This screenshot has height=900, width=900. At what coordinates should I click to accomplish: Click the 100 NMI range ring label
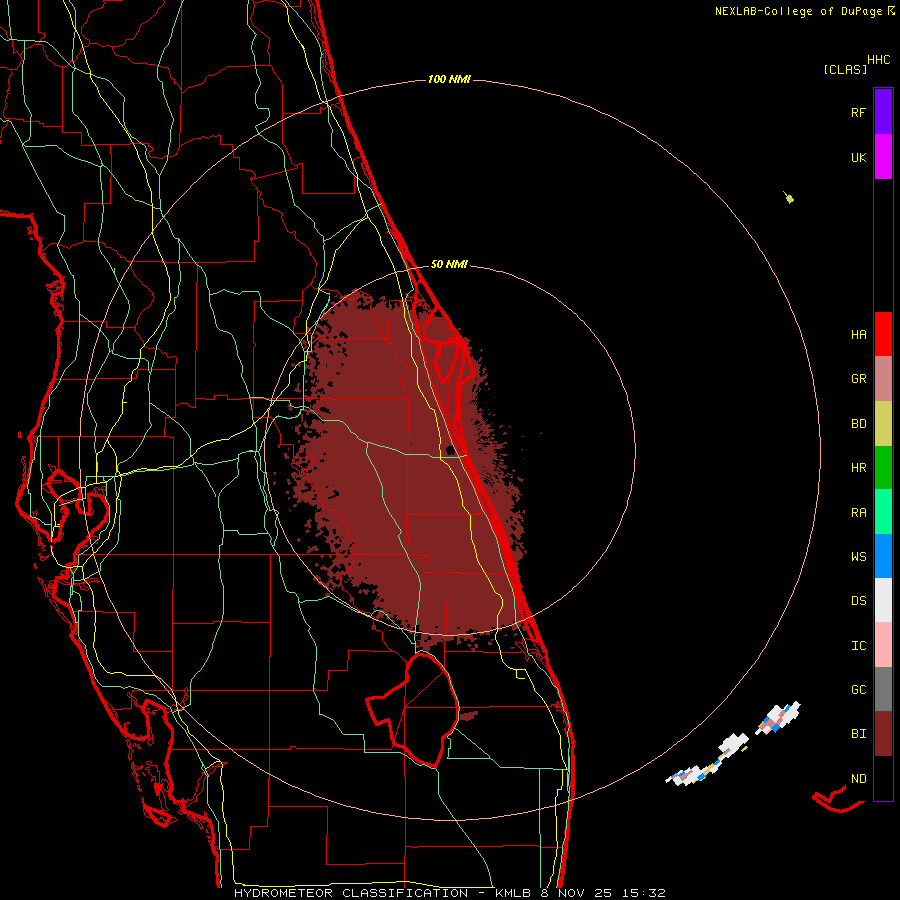coord(449,79)
